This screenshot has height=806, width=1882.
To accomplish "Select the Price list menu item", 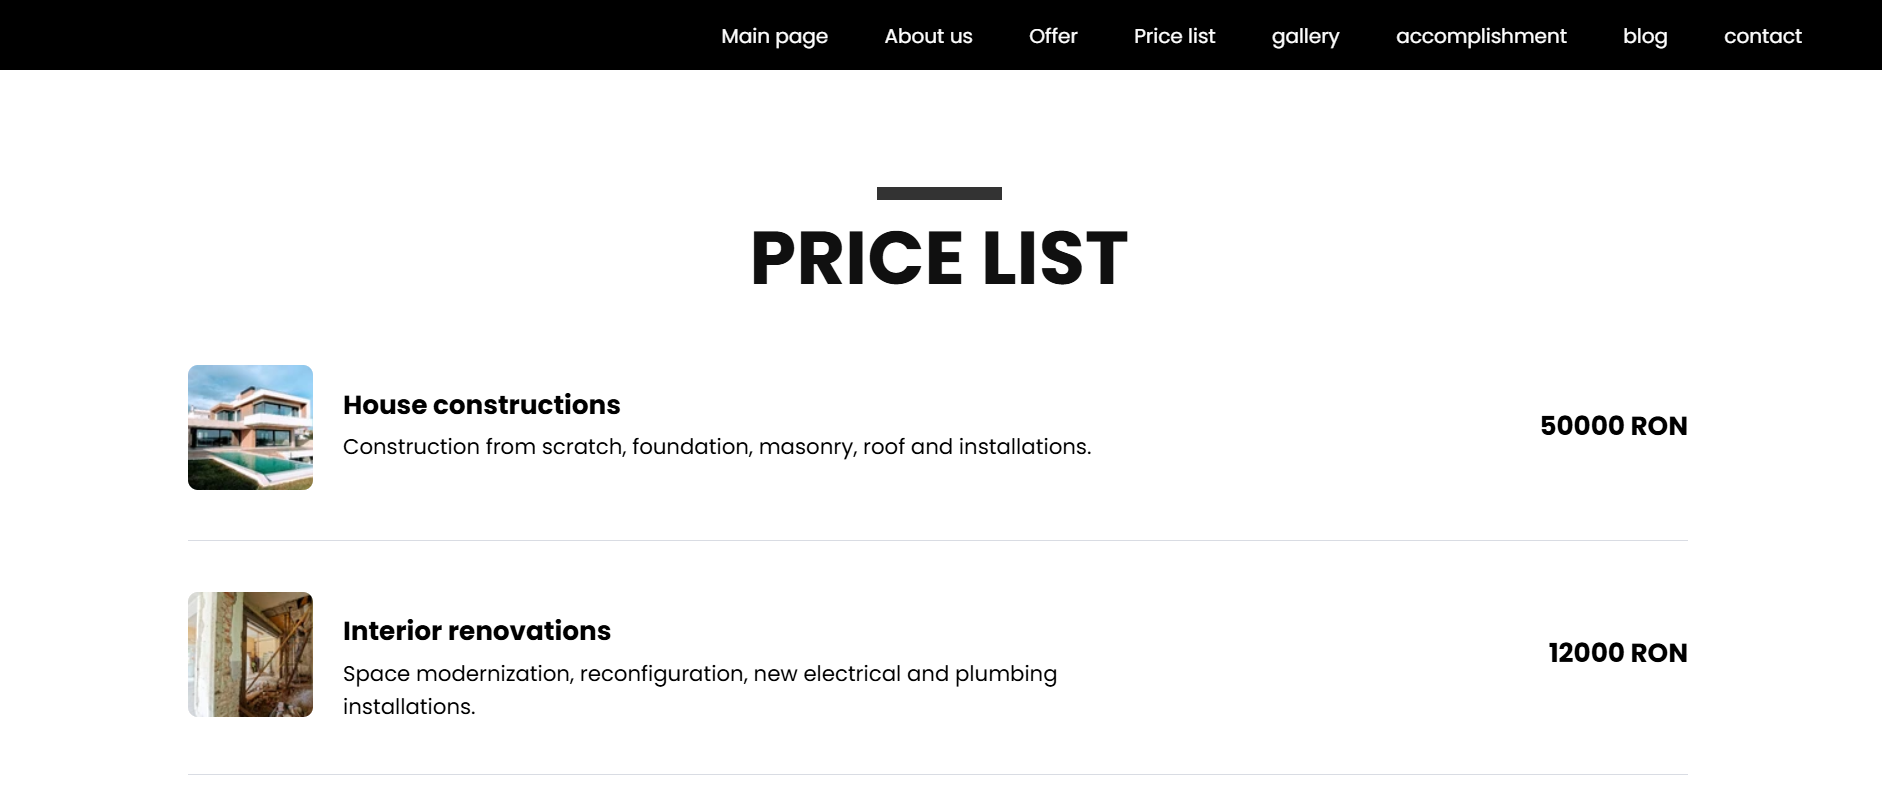I will [x=1174, y=36].
